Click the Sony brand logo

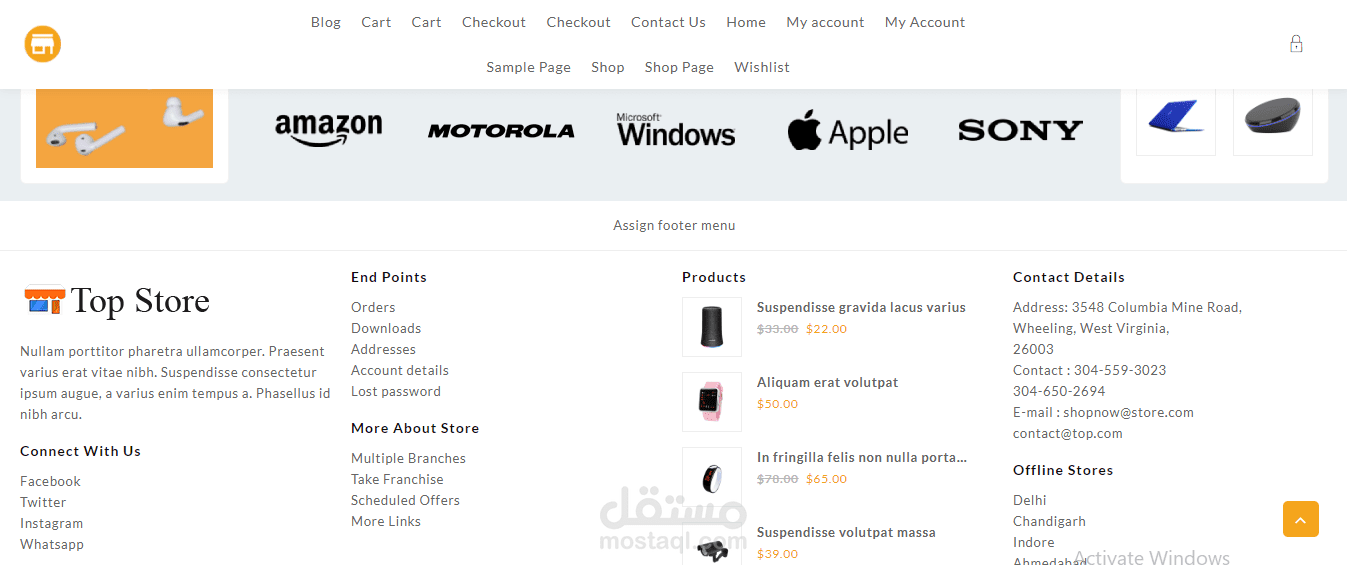(1020, 131)
